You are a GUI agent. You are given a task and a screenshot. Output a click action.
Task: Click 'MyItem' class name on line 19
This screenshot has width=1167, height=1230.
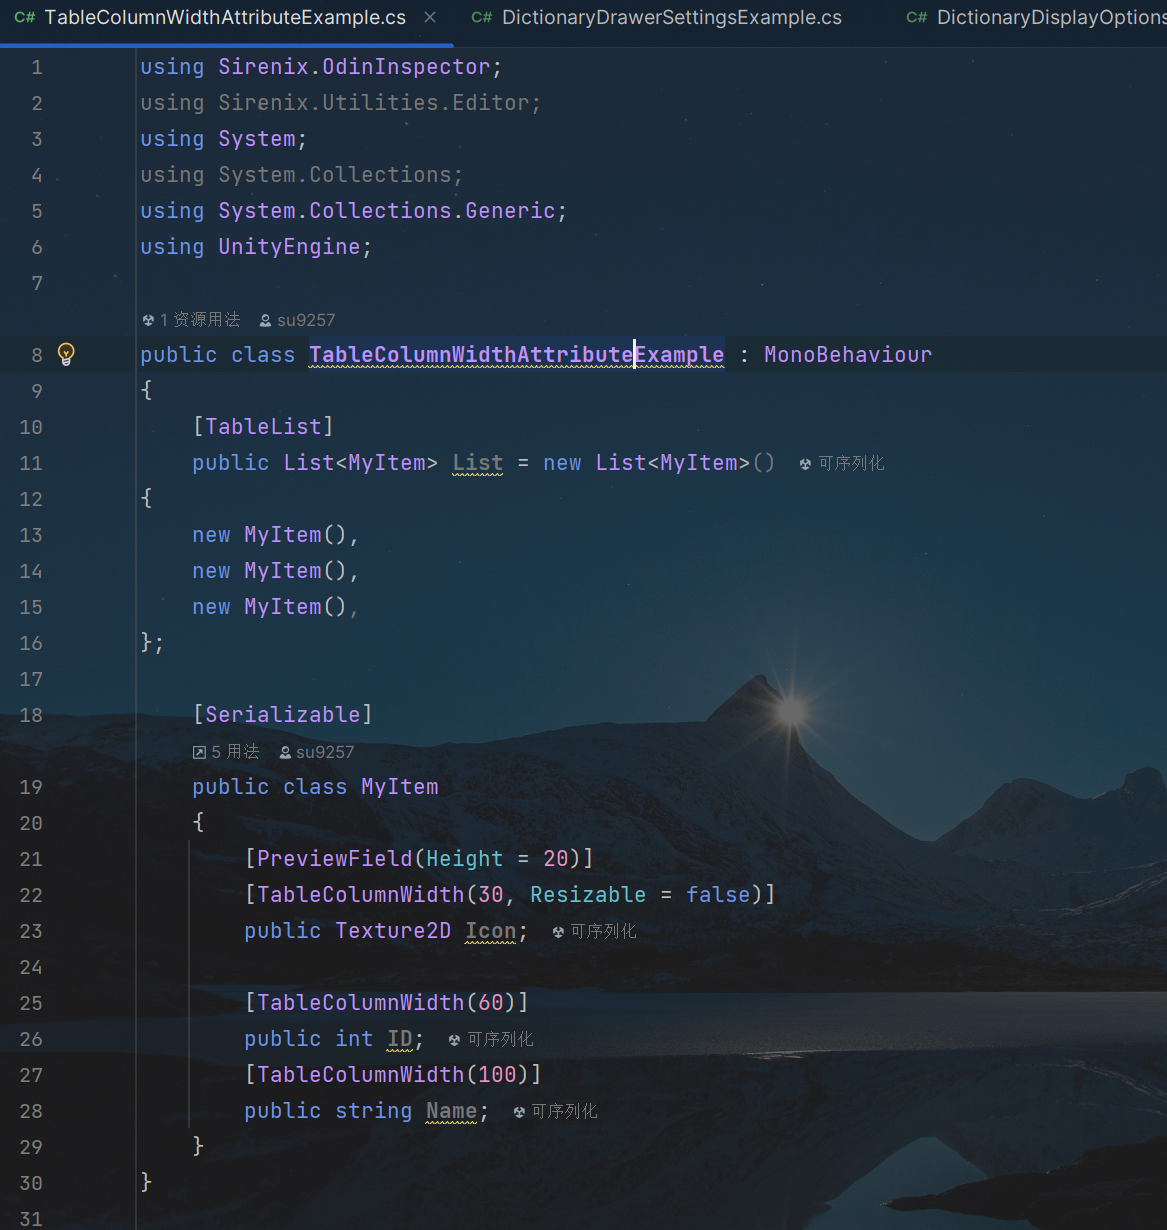[400, 787]
